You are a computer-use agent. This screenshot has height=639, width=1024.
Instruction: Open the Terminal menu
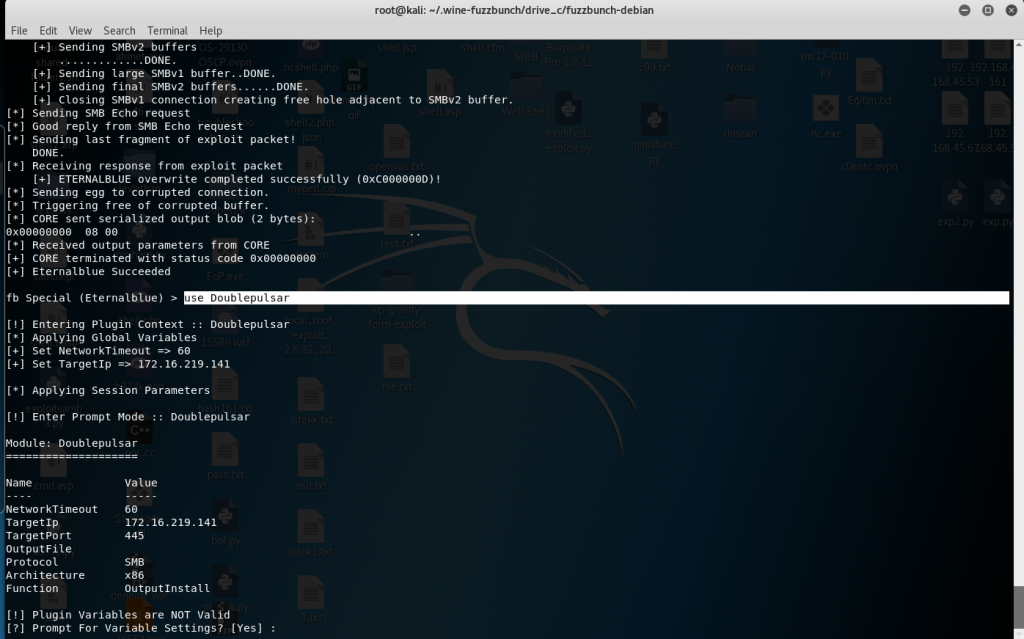(x=167, y=31)
